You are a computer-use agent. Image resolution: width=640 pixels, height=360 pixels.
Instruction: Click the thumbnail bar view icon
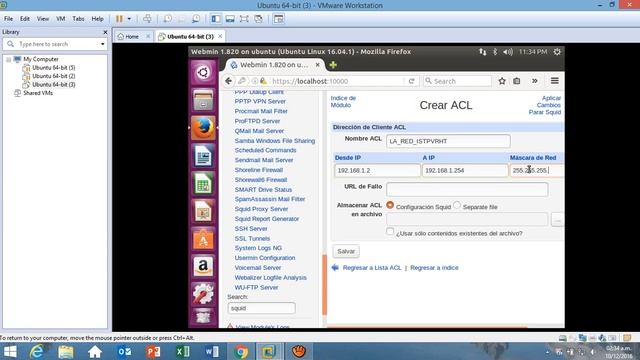(230, 19)
